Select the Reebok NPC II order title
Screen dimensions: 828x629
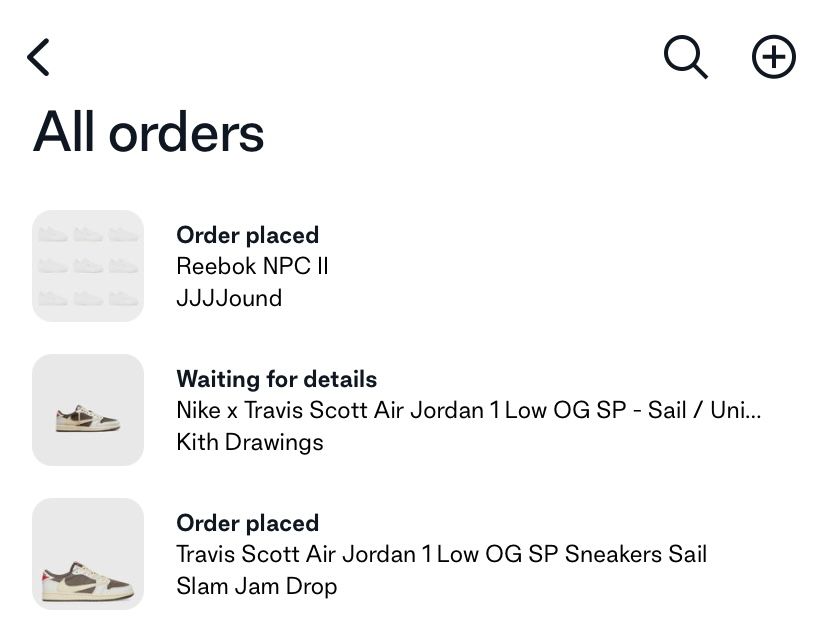[252, 266]
